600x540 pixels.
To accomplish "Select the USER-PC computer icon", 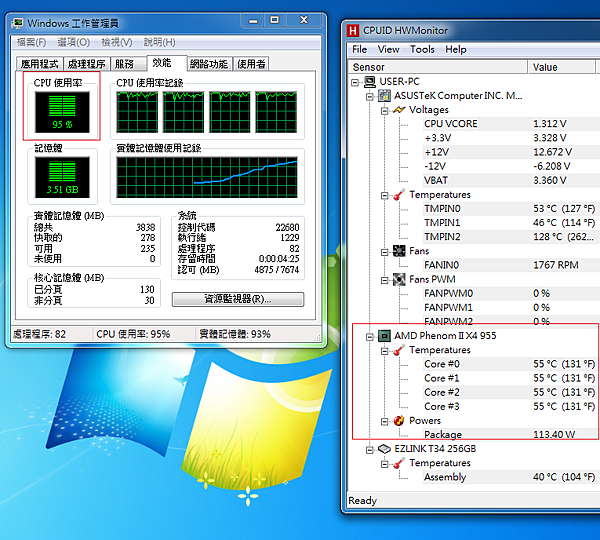I will tap(370, 82).
